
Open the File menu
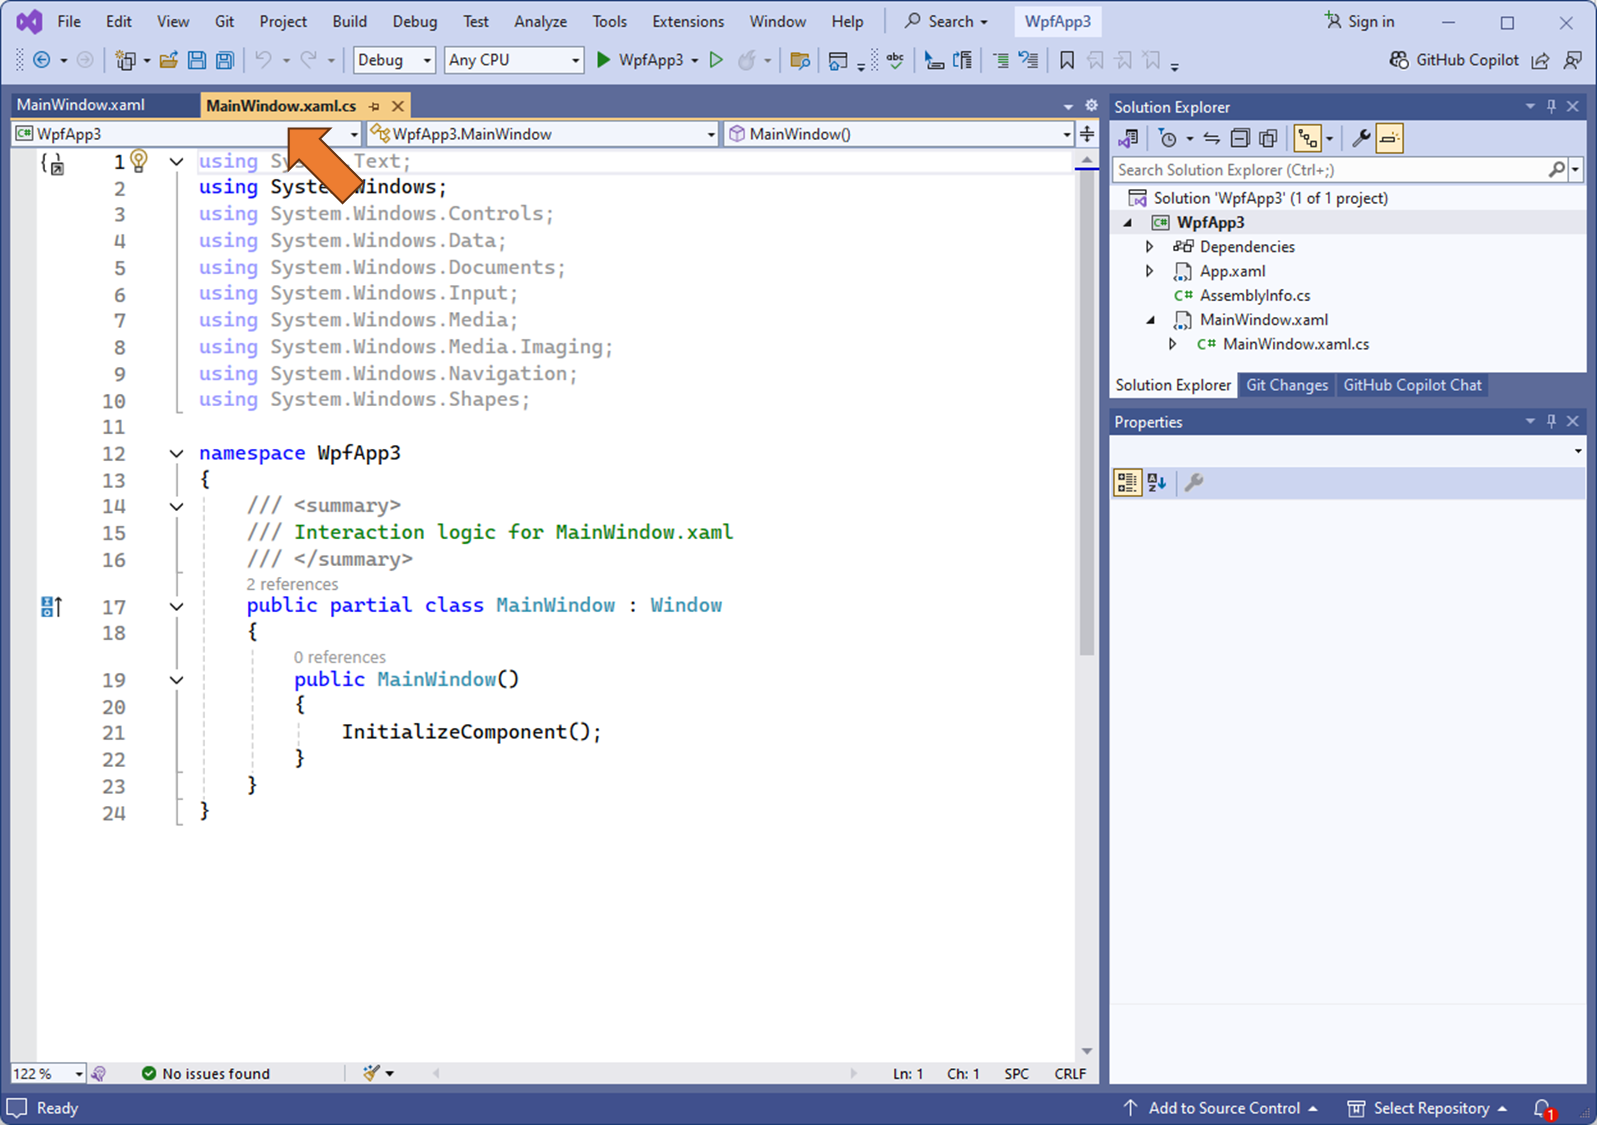69,21
